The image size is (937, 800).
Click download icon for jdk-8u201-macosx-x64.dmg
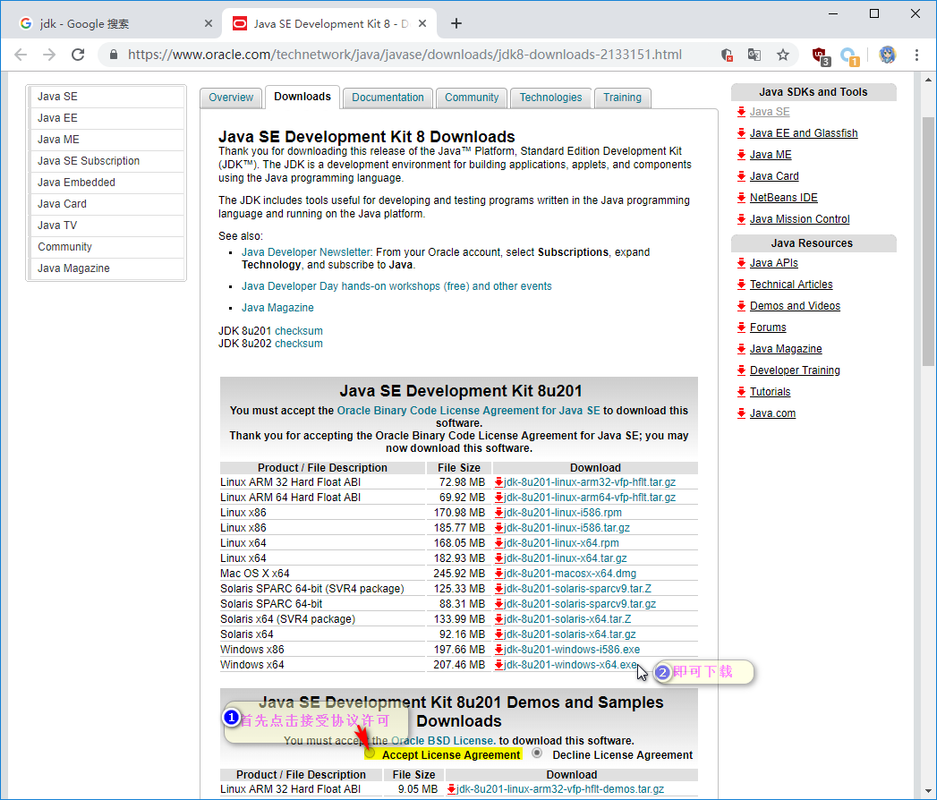498,574
